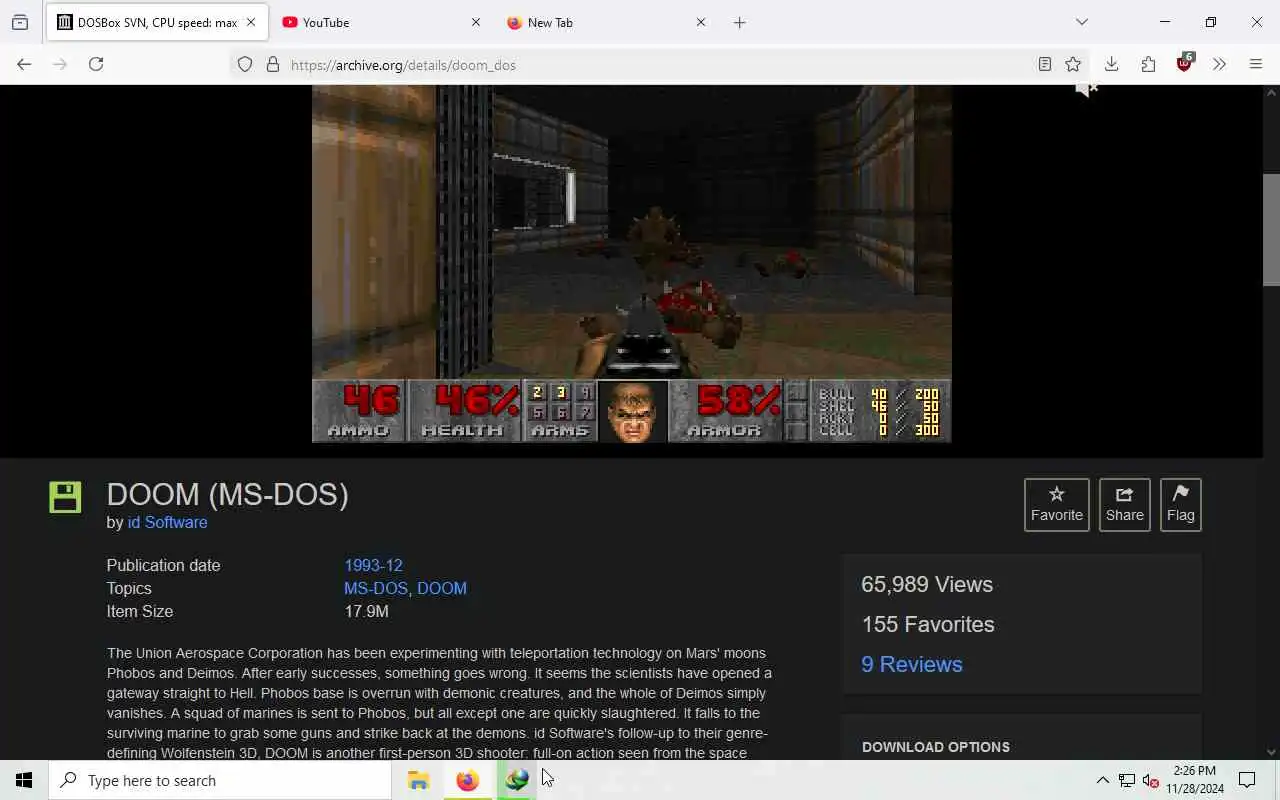The height and width of the screenshot is (800, 1280).
Task: Click the DOWNLOAD OPTIONS heading
Action: pyautogui.click(x=936, y=747)
